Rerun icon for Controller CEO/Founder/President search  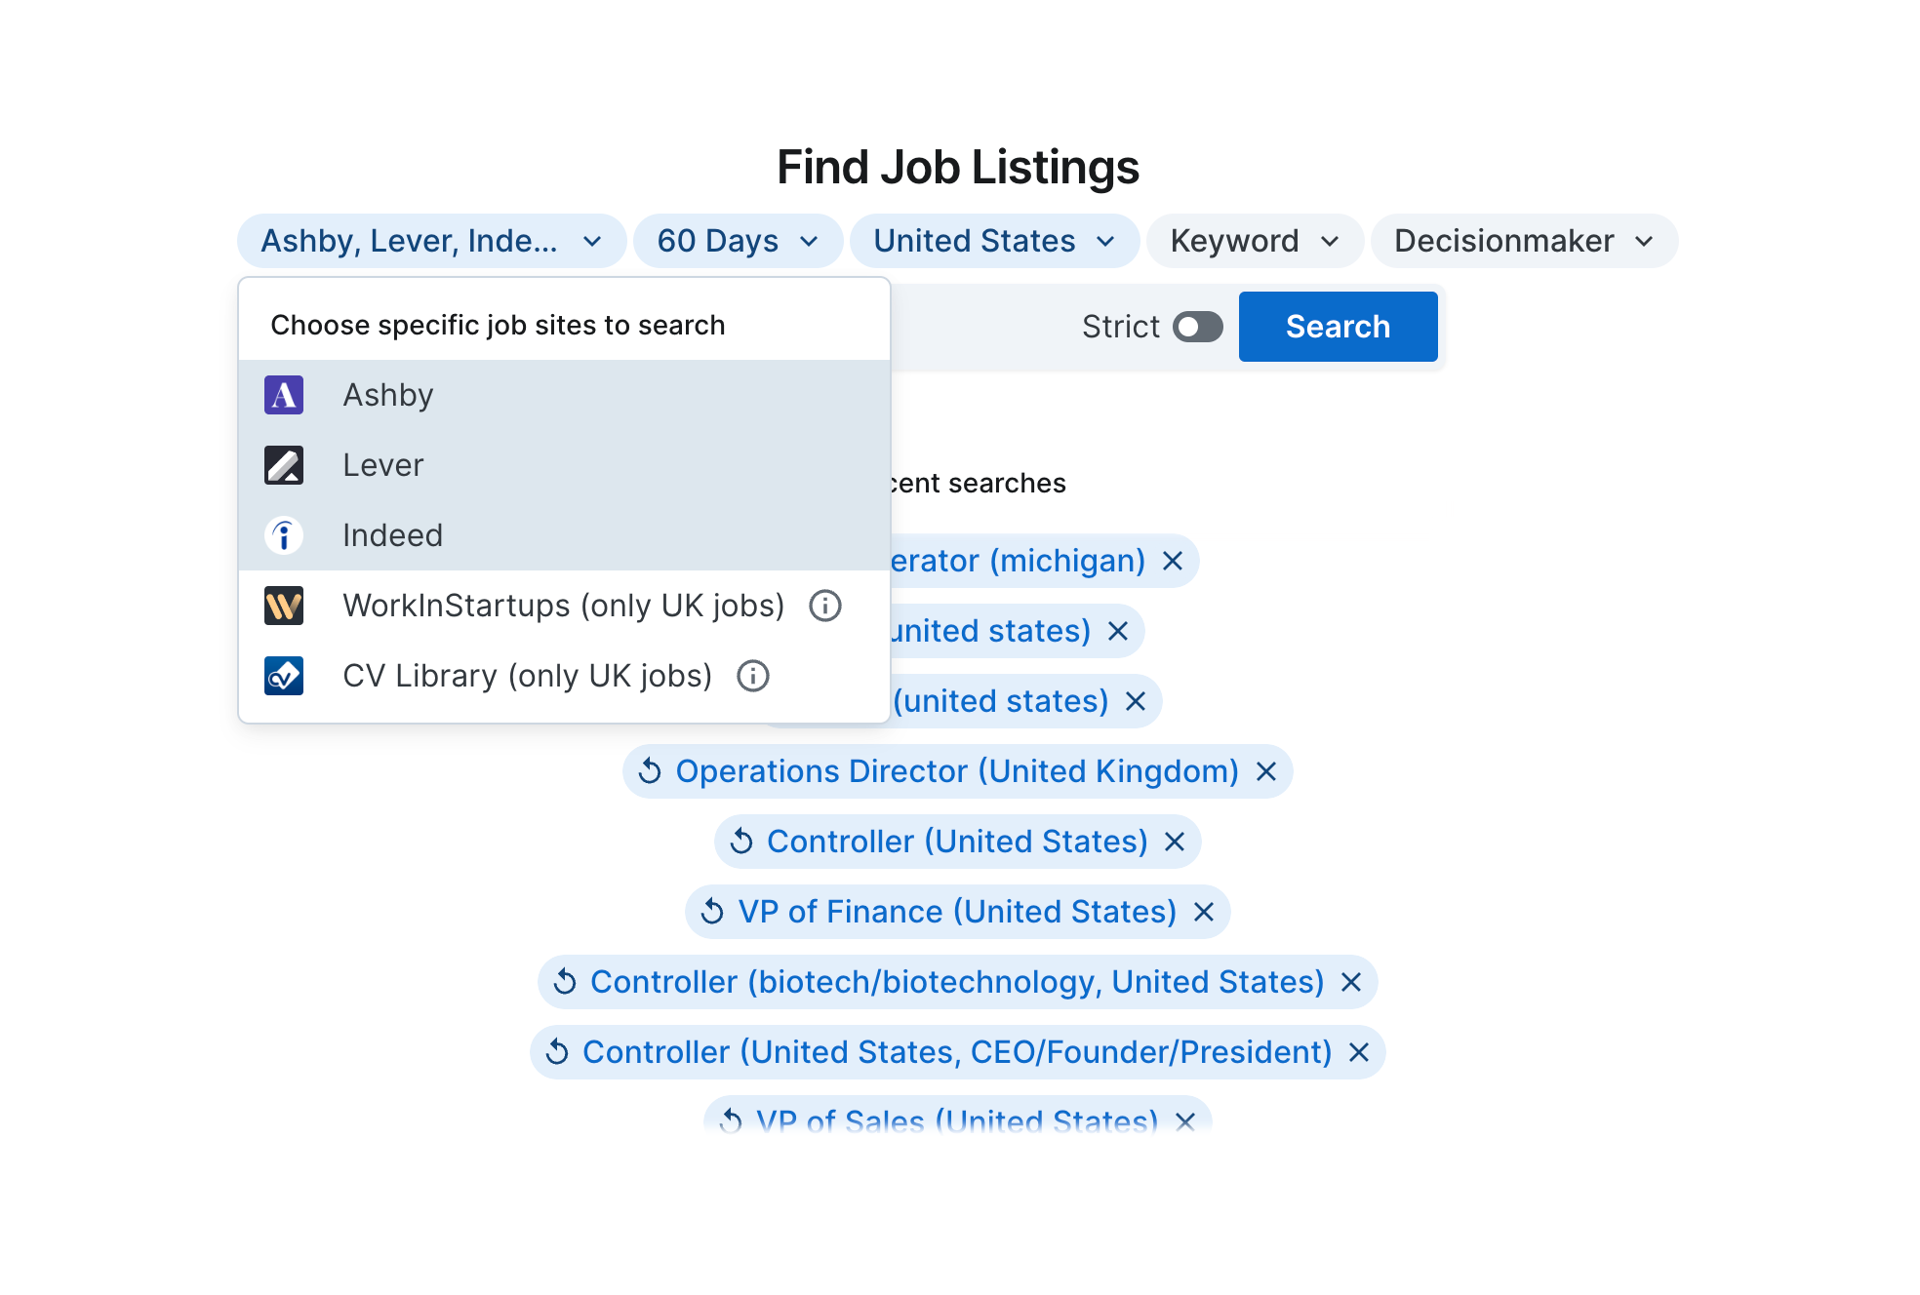click(557, 1051)
